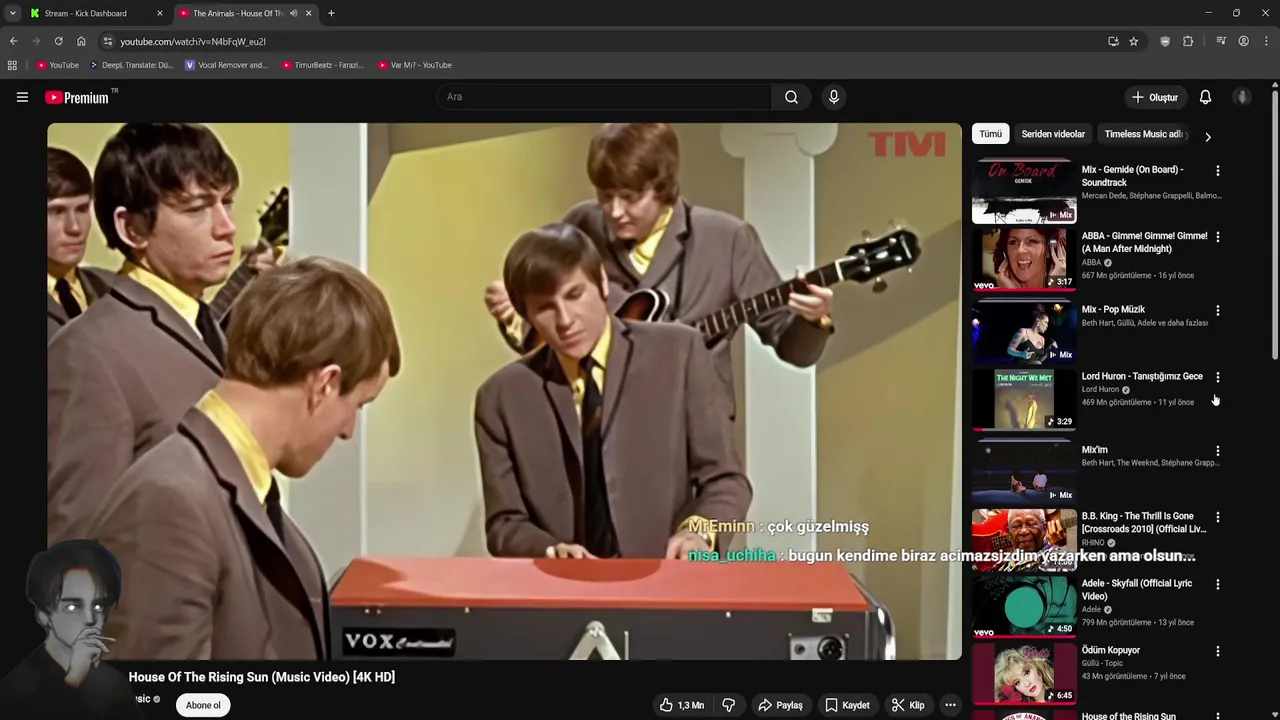1280x720 pixels.
Task: Open the apps grid in bookmarks bar
Action: (x=12, y=65)
